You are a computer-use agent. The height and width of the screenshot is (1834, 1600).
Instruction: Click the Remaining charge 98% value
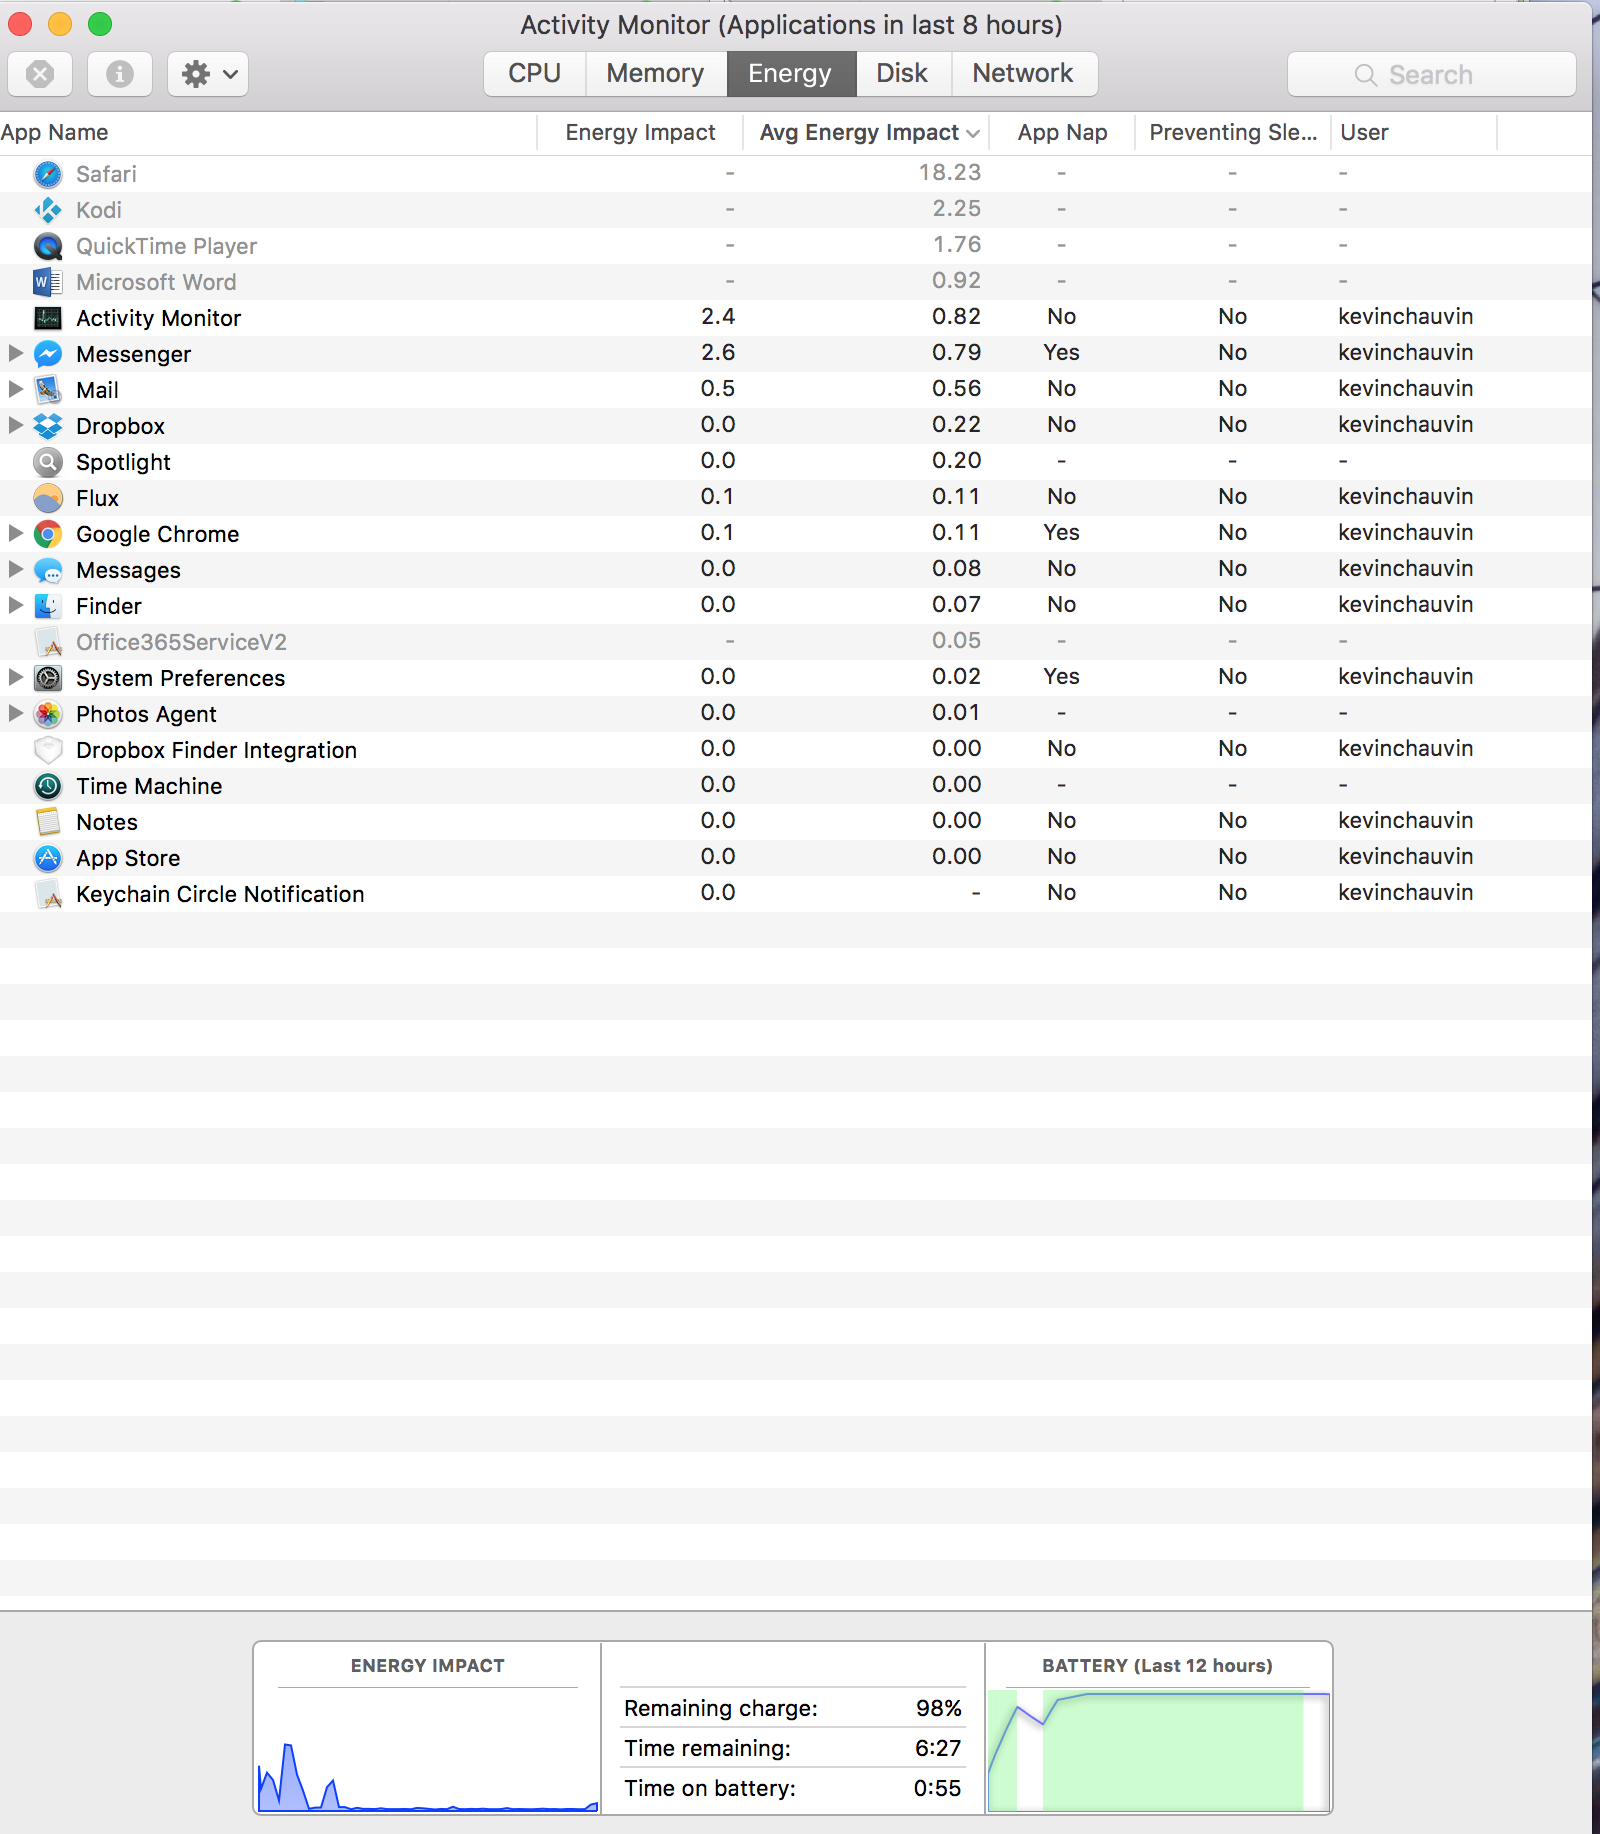[939, 1708]
